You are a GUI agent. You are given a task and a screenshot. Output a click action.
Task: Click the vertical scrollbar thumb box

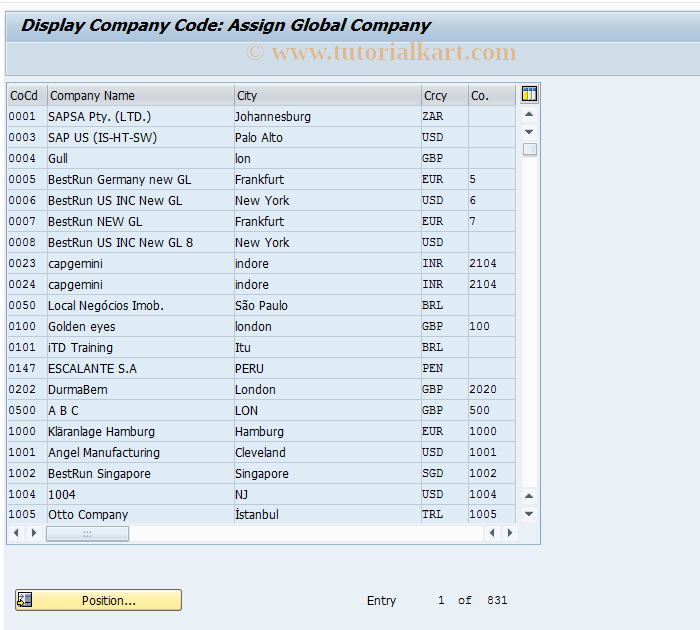529,149
